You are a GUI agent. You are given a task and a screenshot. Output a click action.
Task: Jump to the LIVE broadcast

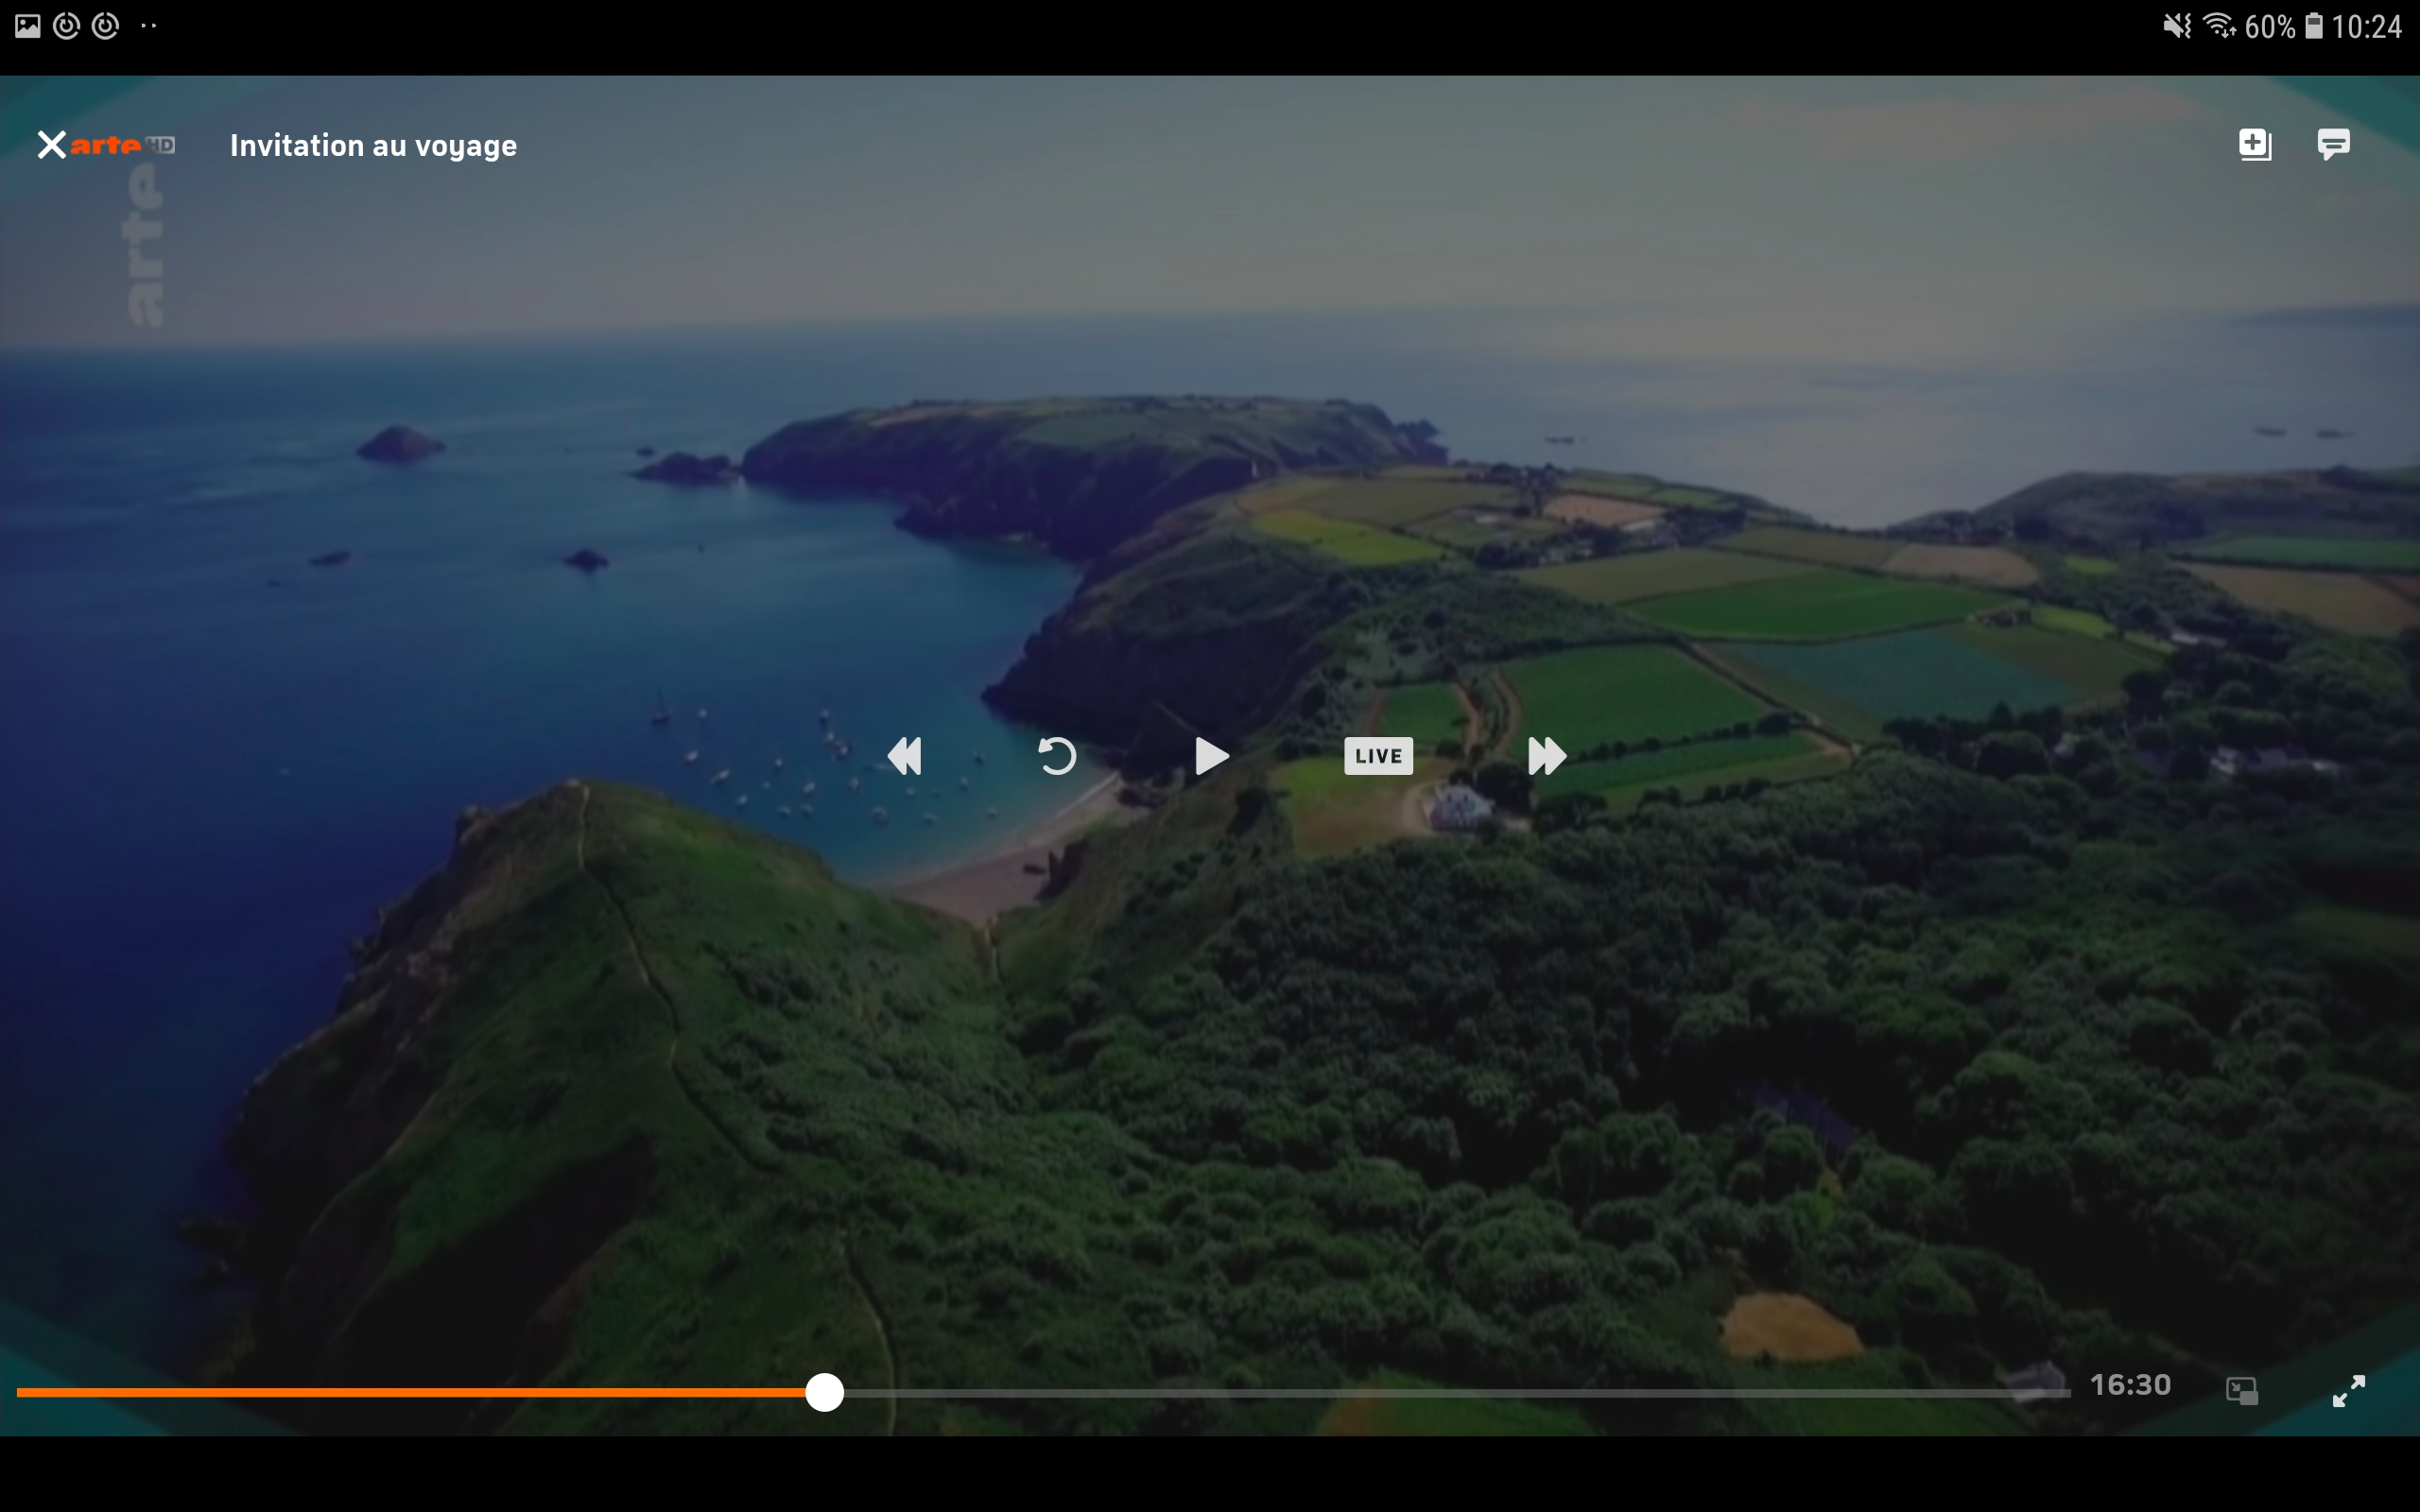[x=1378, y=756]
